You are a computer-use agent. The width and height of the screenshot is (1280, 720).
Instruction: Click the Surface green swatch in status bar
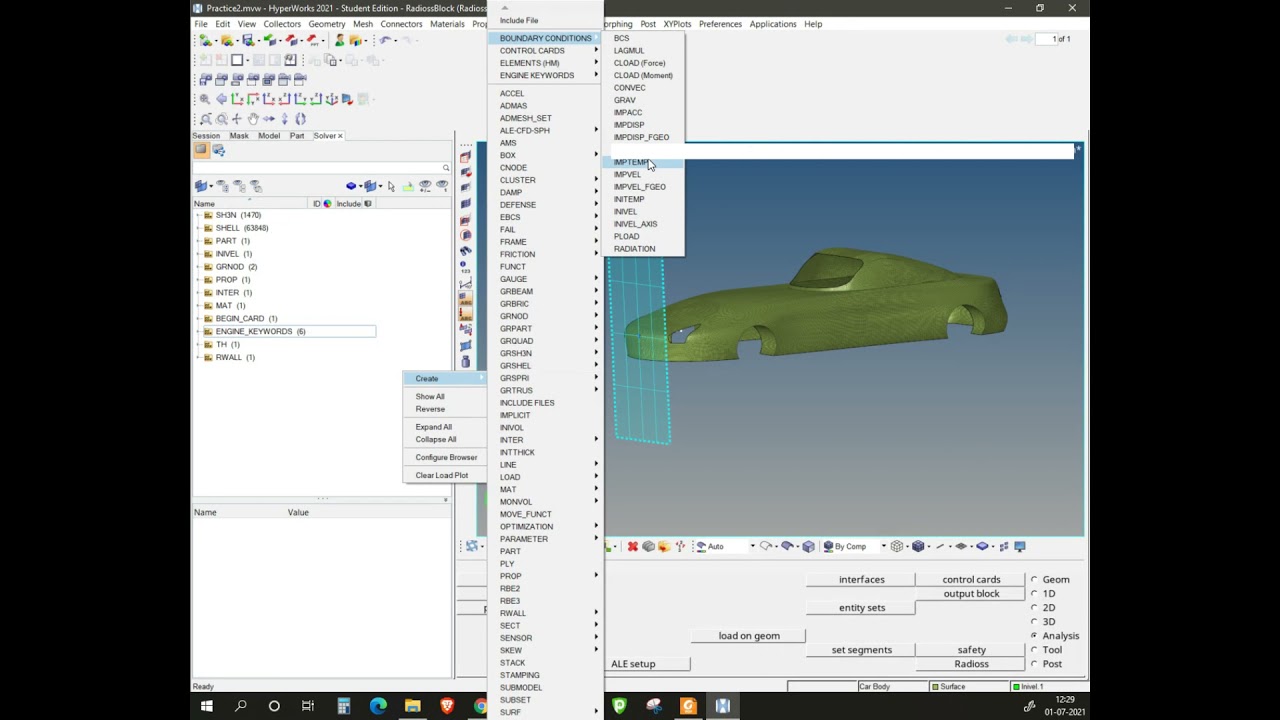point(935,687)
